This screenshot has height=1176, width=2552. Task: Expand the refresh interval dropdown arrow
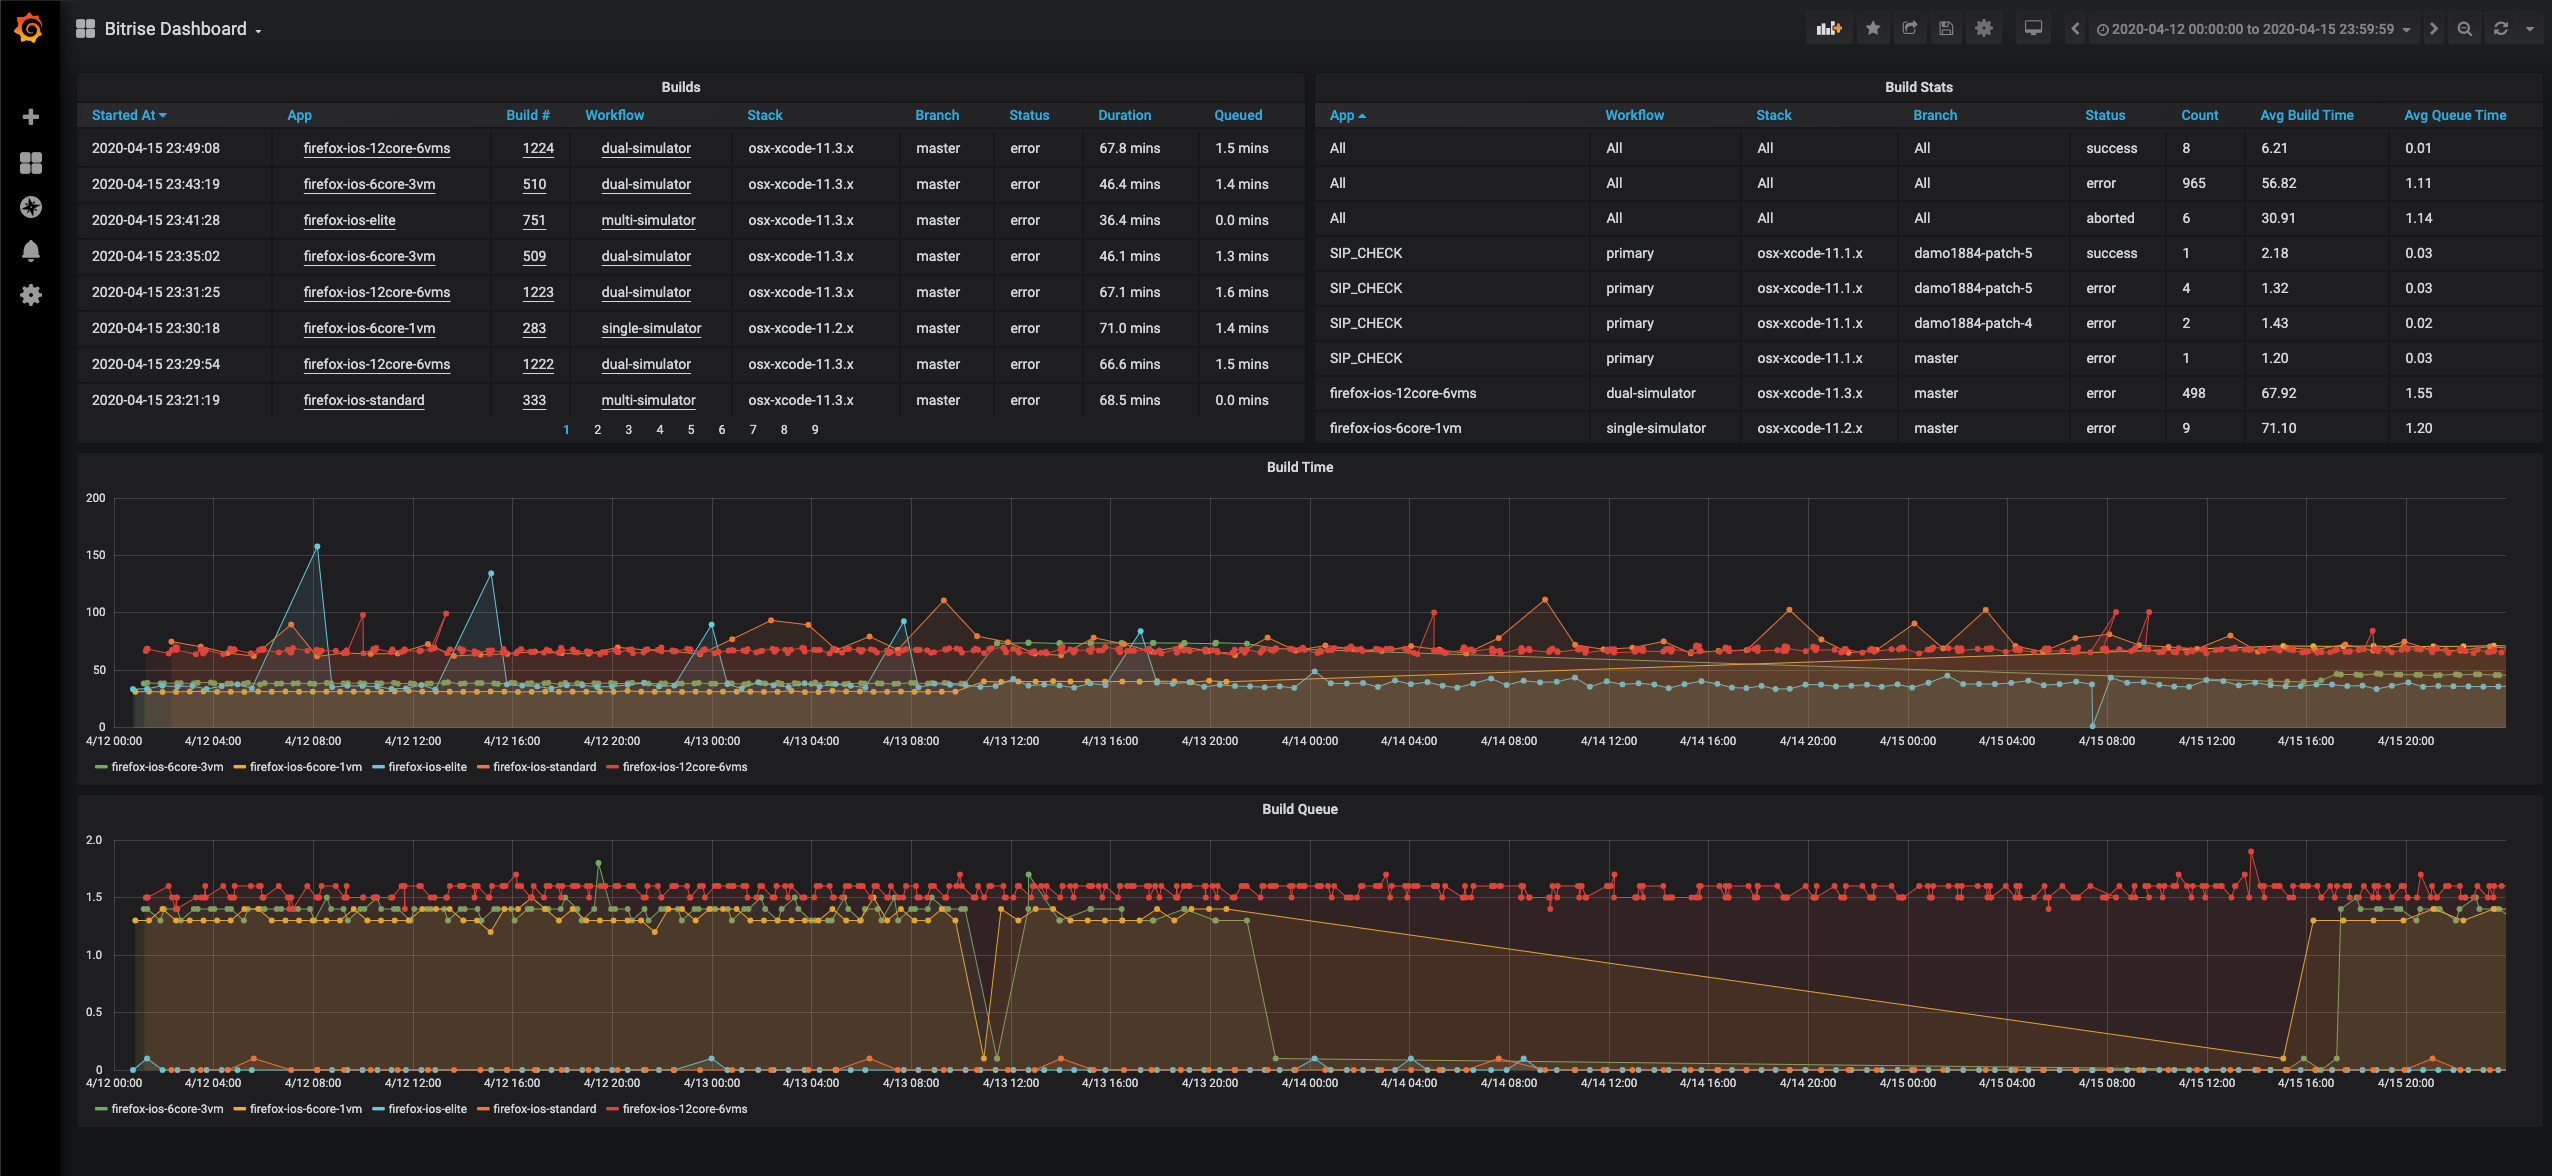coord(2530,29)
